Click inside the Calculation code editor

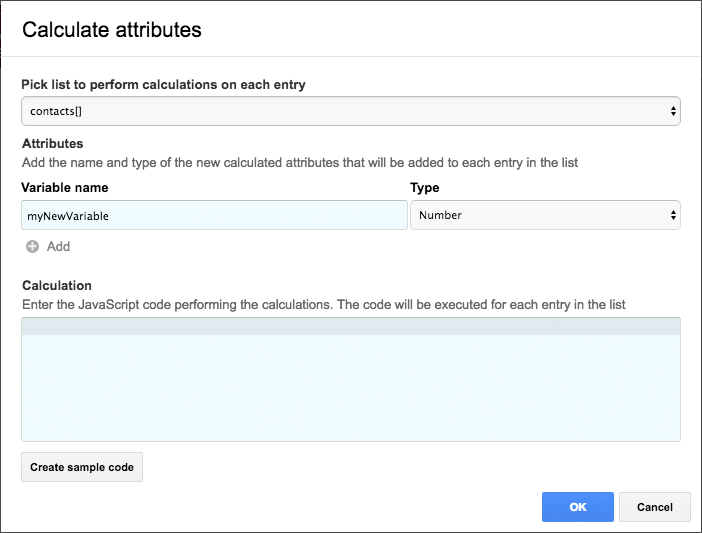(x=350, y=386)
